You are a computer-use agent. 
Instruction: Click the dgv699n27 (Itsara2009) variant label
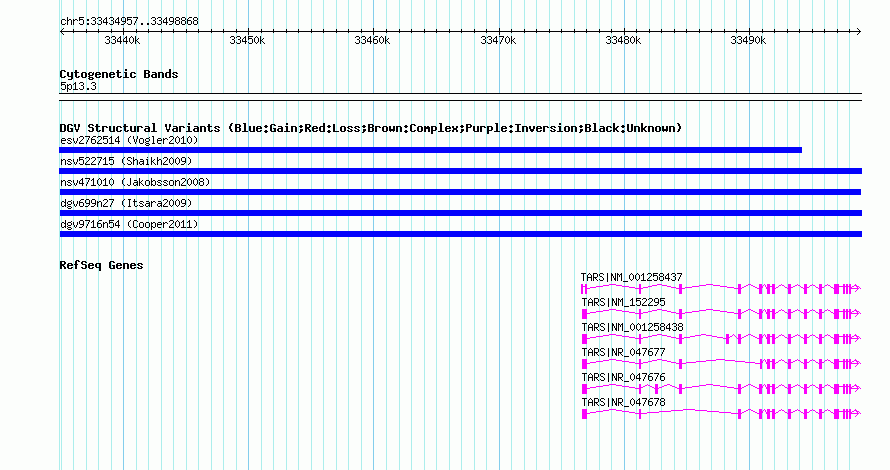126,203
